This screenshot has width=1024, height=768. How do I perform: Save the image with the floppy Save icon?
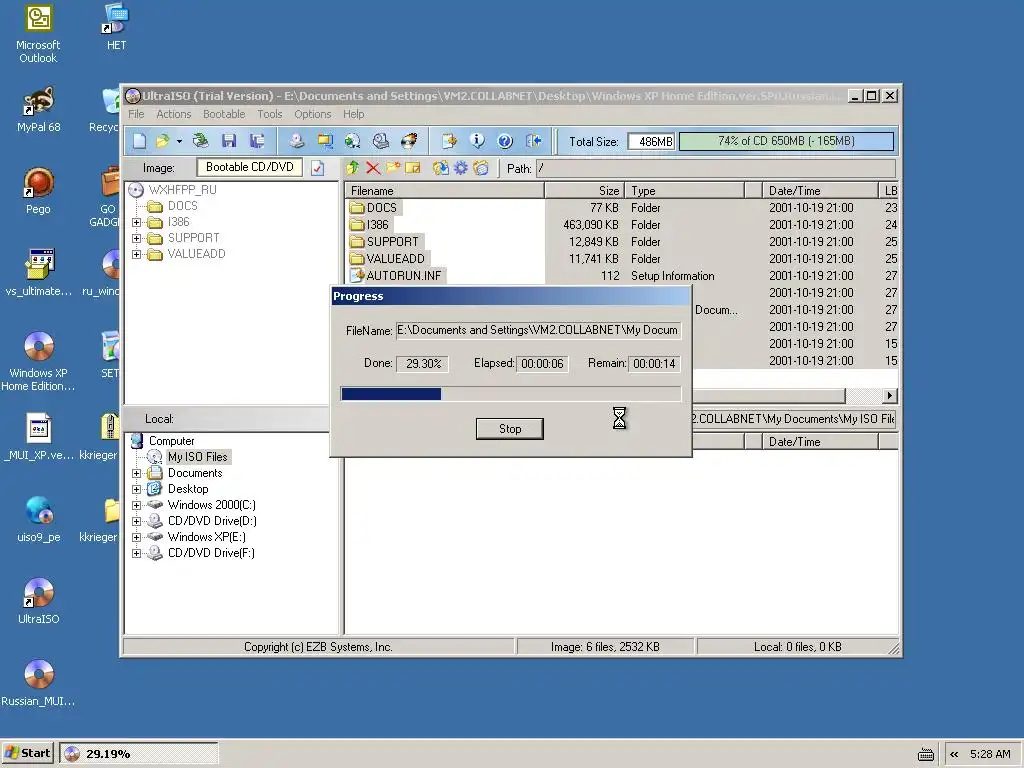pos(229,141)
